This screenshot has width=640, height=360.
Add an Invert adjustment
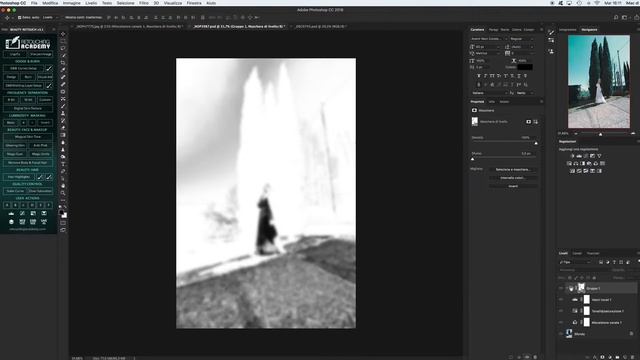click(x=572, y=171)
